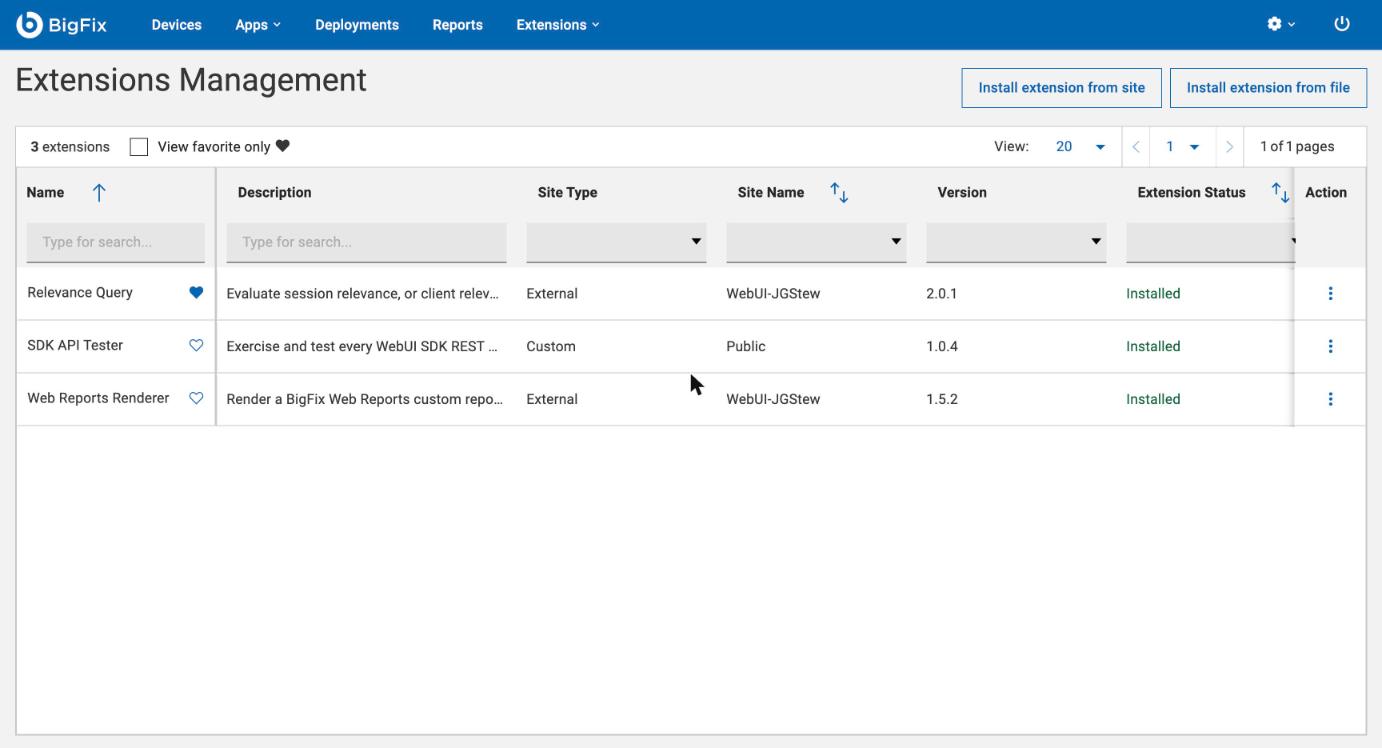The height and width of the screenshot is (748, 1382).
Task: Open the Devices menu
Action: pos(176,25)
